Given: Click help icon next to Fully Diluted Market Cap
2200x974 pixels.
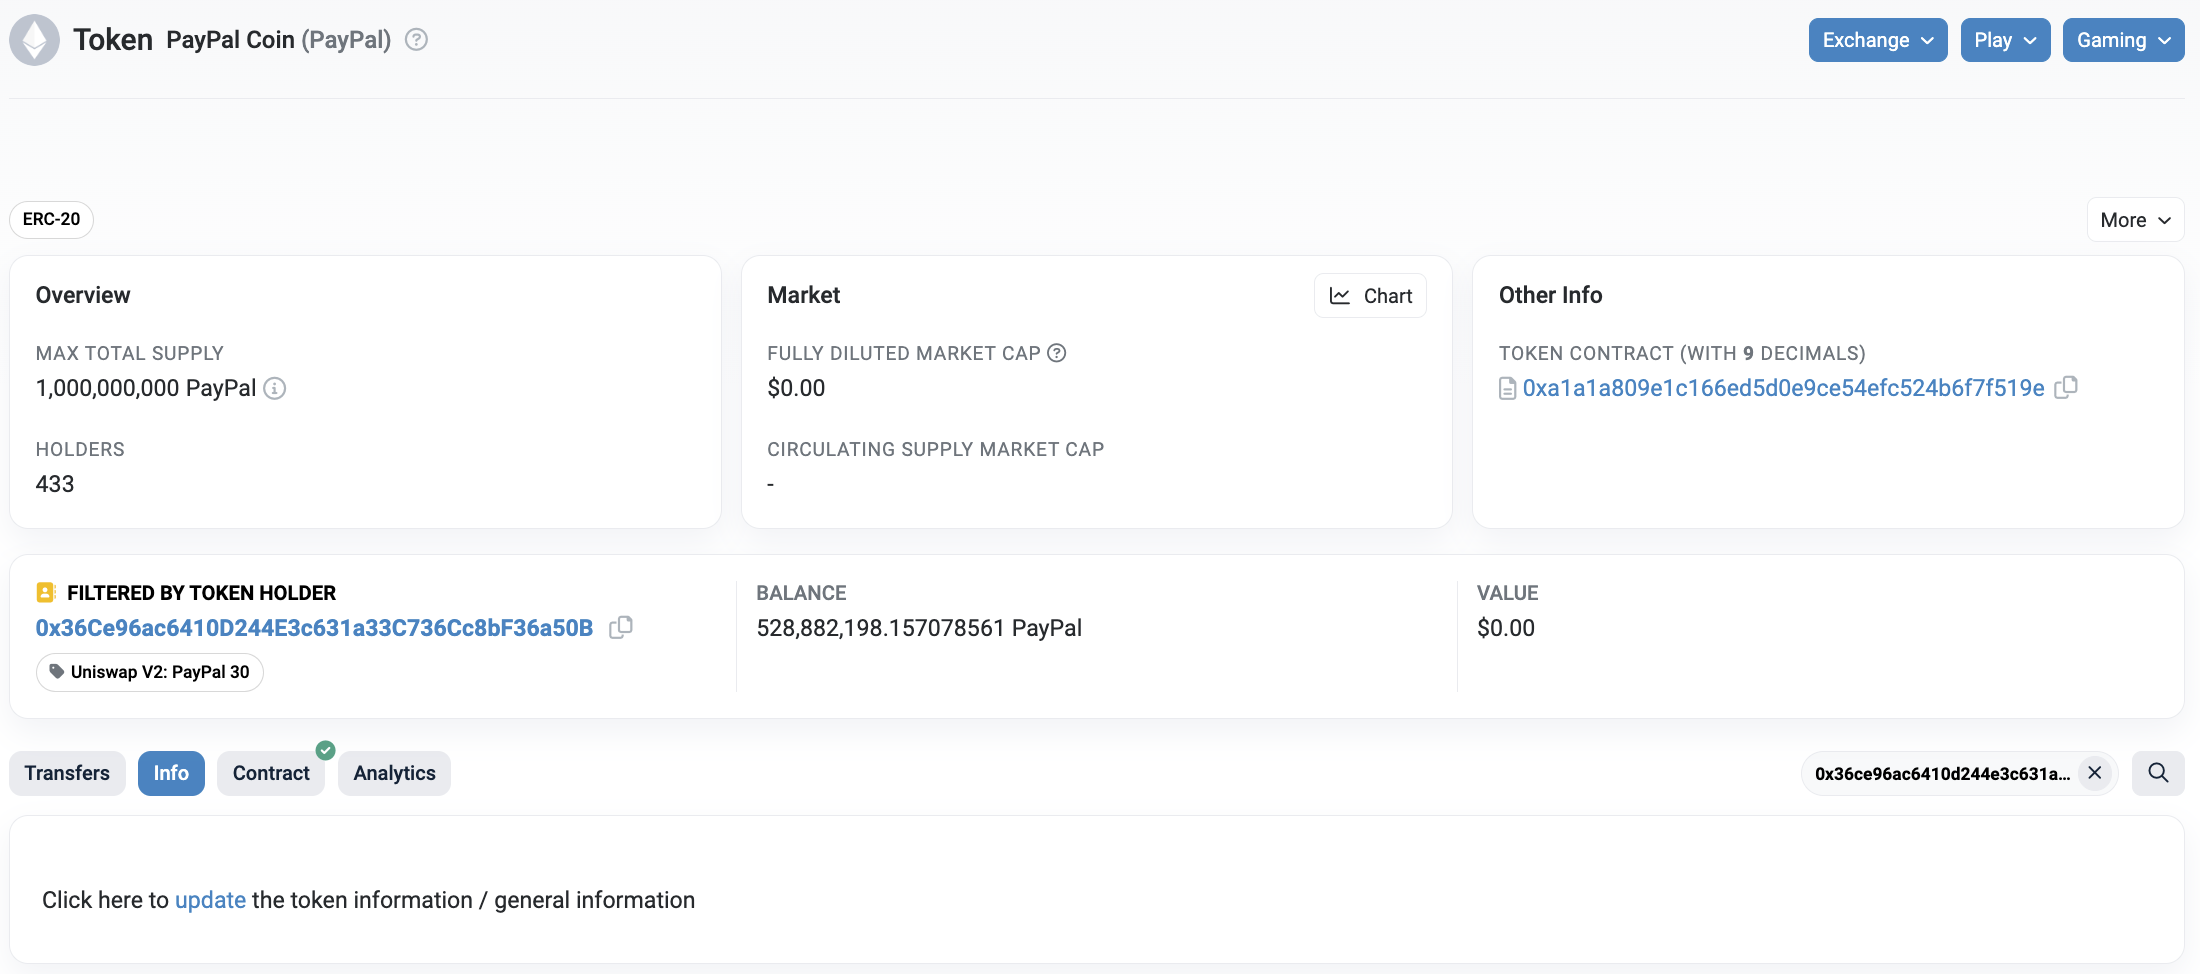Looking at the screenshot, I should [x=1057, y=353].
